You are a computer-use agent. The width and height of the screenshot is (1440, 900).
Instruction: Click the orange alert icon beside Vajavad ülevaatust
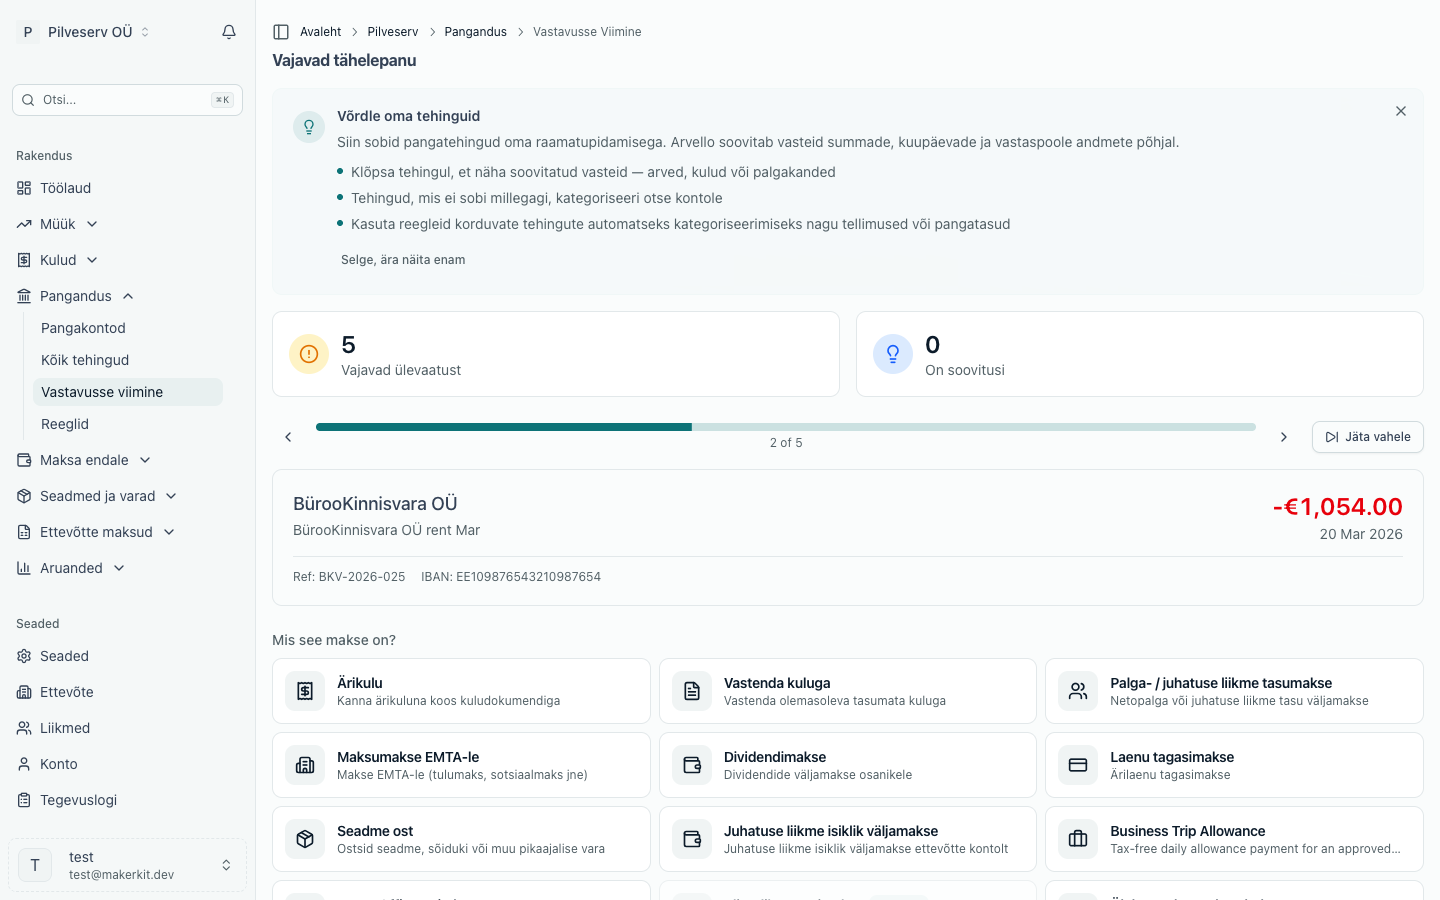309,354
